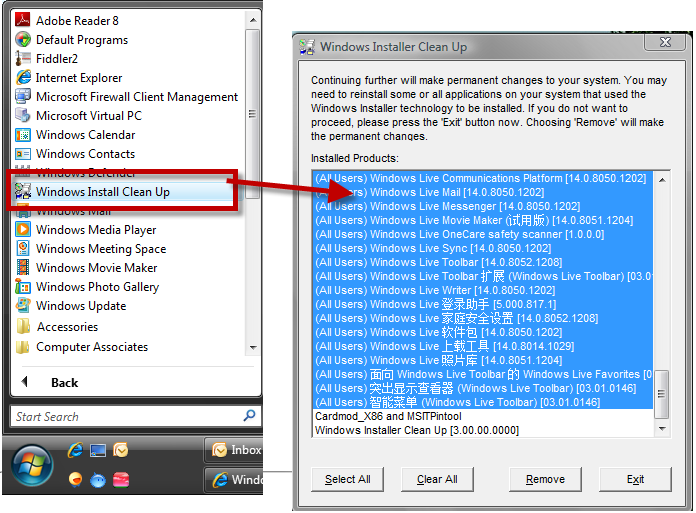
Task: Open the Default Programs icon
Action: point(23,39)
